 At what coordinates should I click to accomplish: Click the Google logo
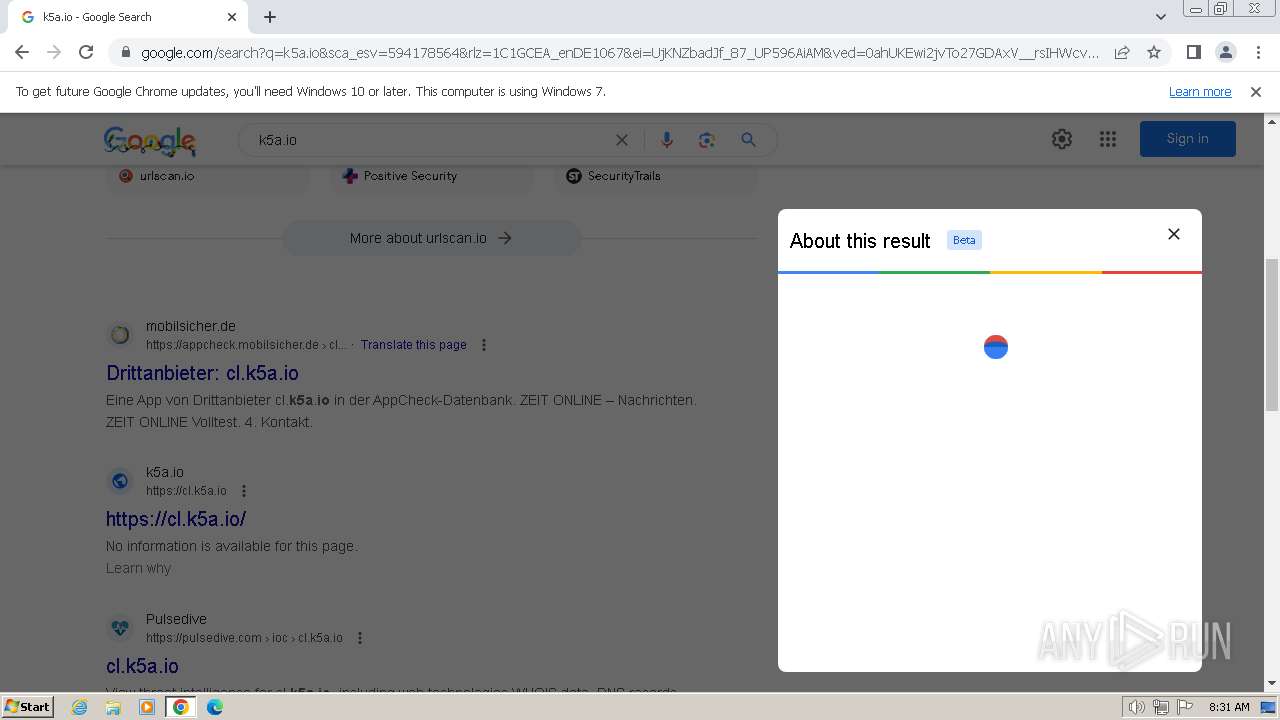coord(150,141)
